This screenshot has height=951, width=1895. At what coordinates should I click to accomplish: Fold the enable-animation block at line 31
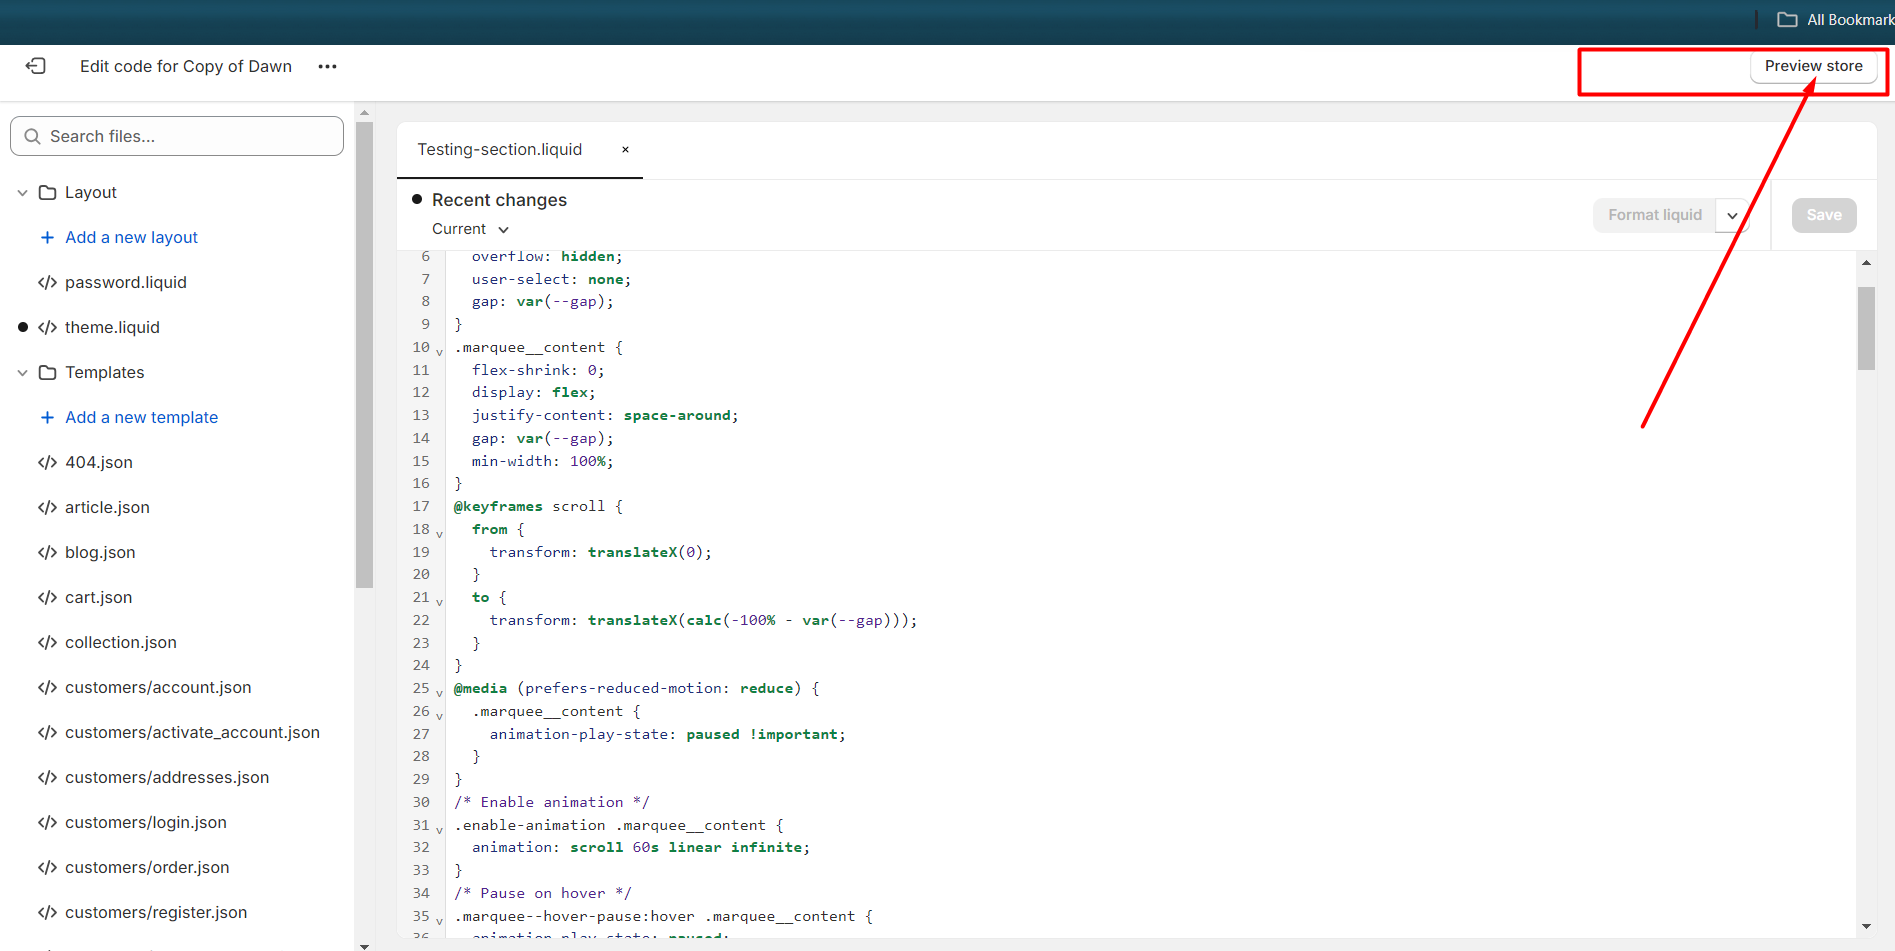tap(439, 829)
